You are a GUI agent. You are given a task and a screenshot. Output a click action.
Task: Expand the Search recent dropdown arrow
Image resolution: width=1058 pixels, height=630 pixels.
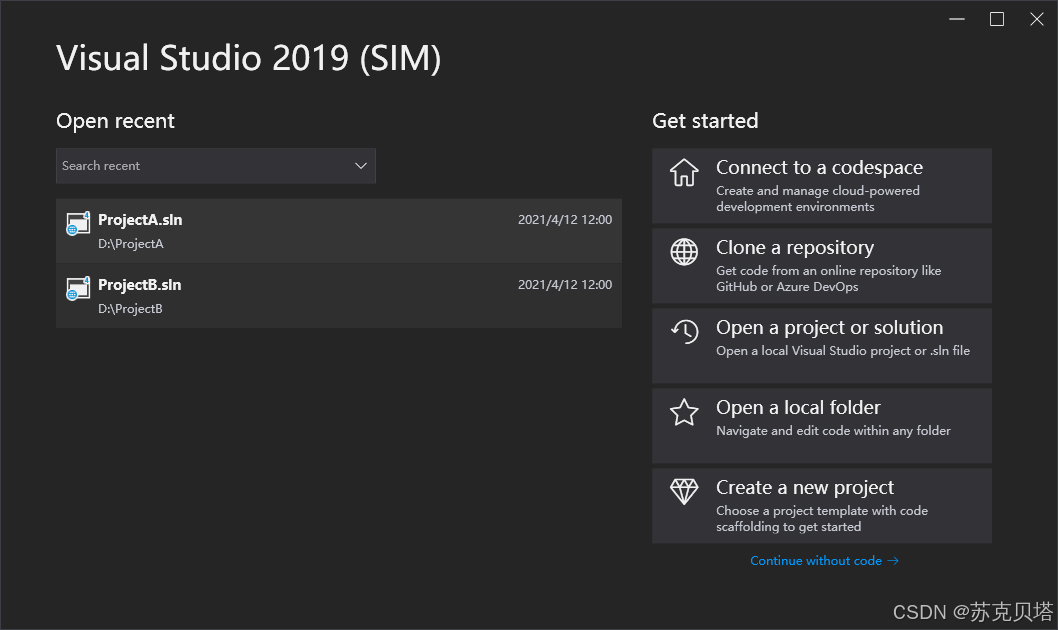[x=361, y=166]
